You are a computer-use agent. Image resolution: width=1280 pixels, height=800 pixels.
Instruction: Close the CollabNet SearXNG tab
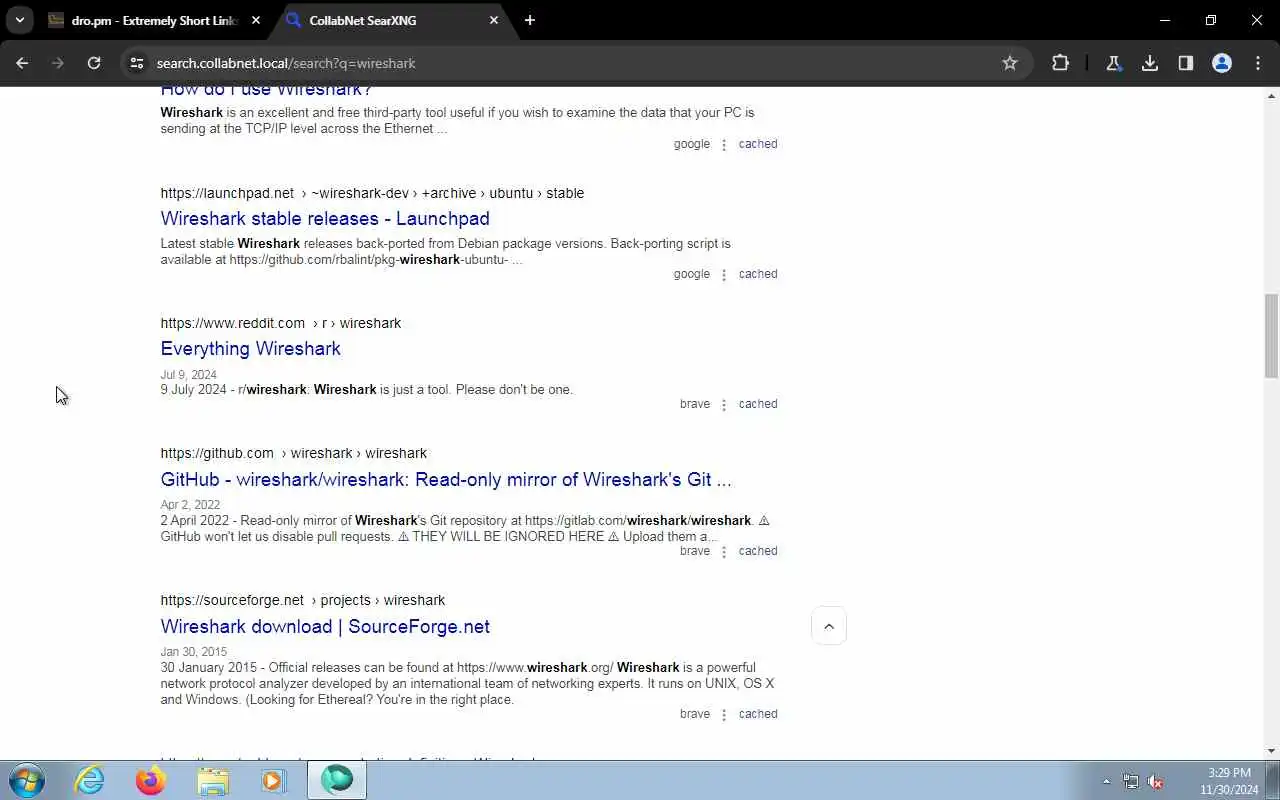[494, 20]
